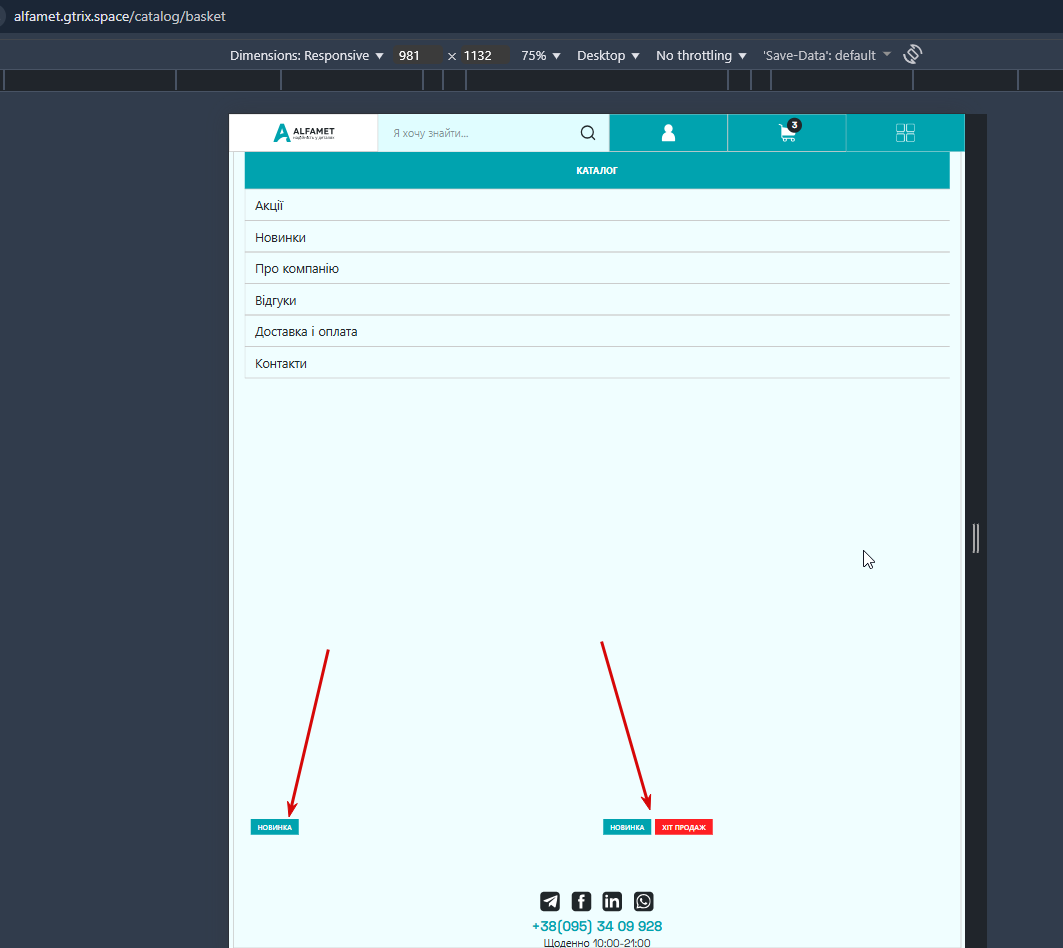
Task: Open the Про компанію menu item
Action: [597, 269]
